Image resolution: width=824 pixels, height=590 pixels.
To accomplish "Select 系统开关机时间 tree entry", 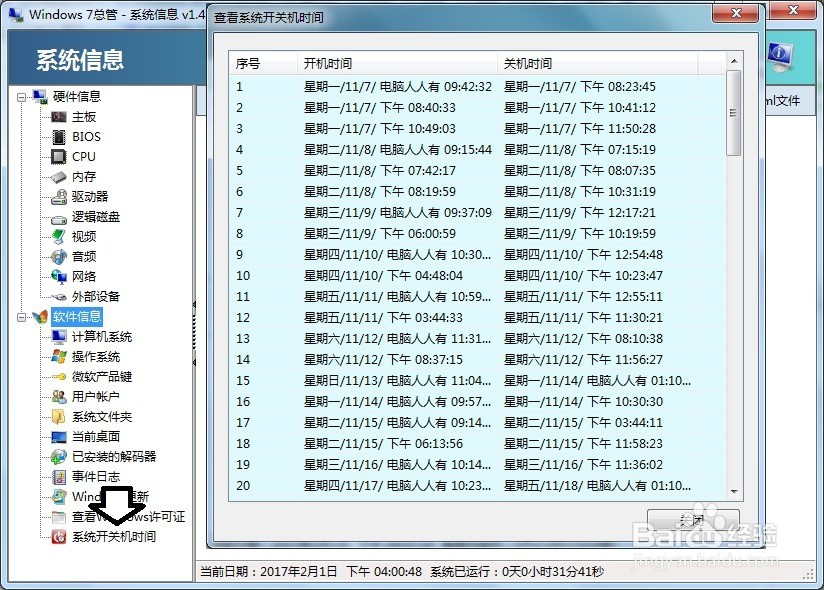I will 114,536.
